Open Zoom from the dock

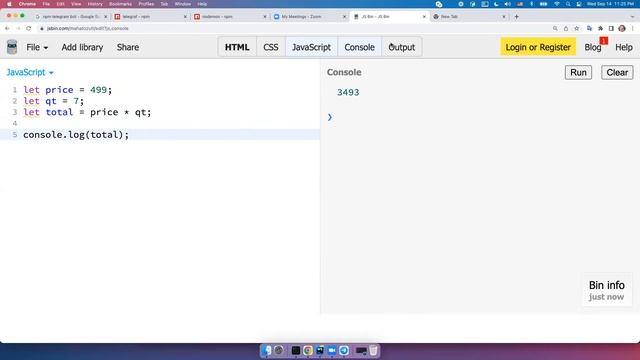[332, 350]
